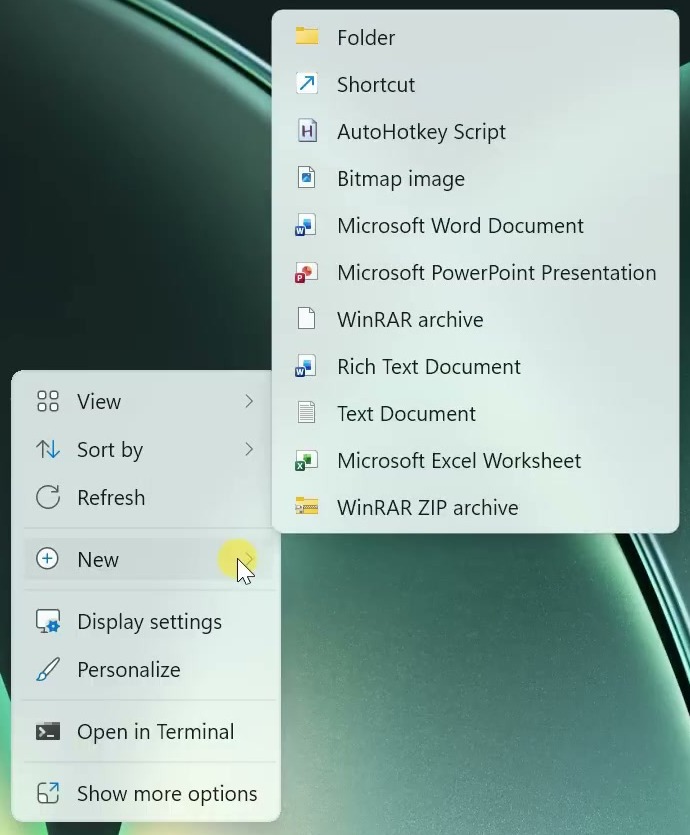690x835 pixels.
Task: Expand the Sort by submenu chevron
Action: click(x=249, y=449)
